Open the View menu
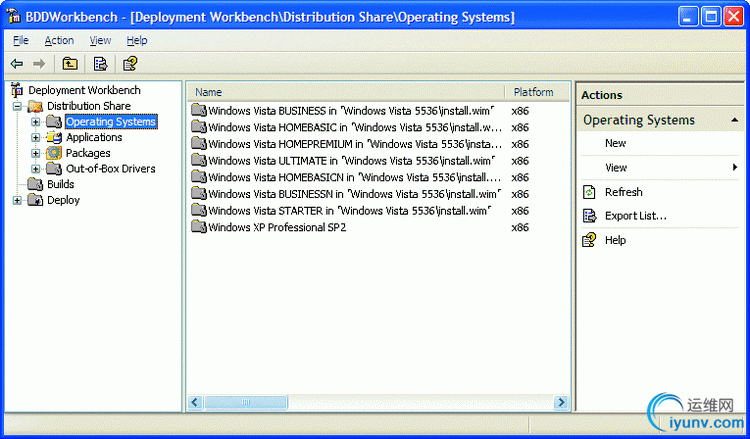This screenshot has height=439, width=750. pos(100,41)
